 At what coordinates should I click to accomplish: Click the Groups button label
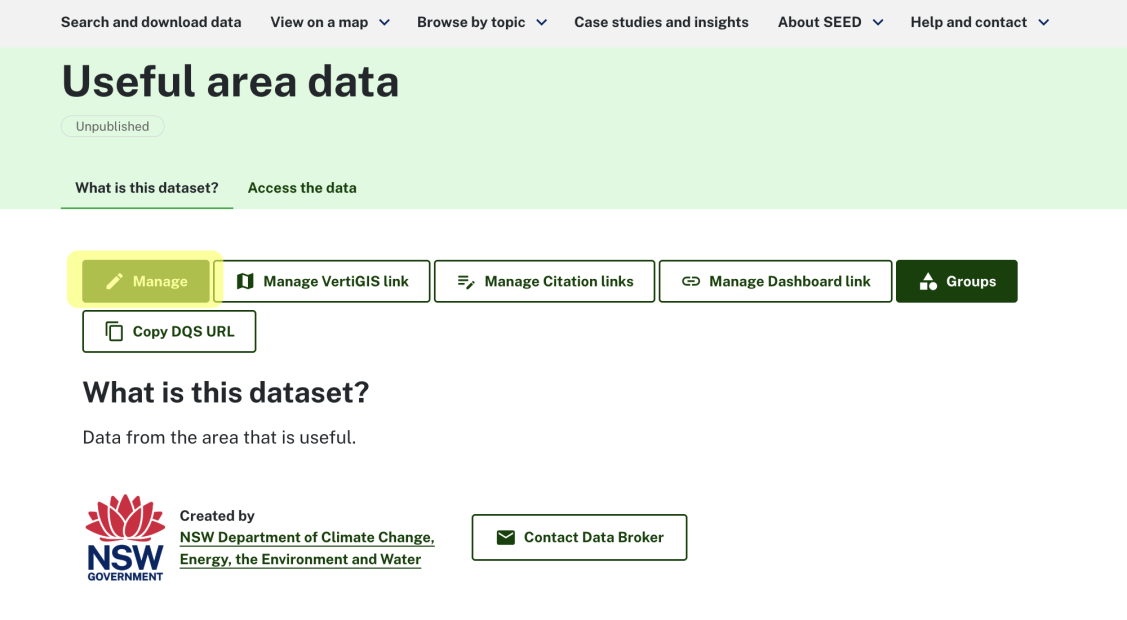(x=971, y=282)
